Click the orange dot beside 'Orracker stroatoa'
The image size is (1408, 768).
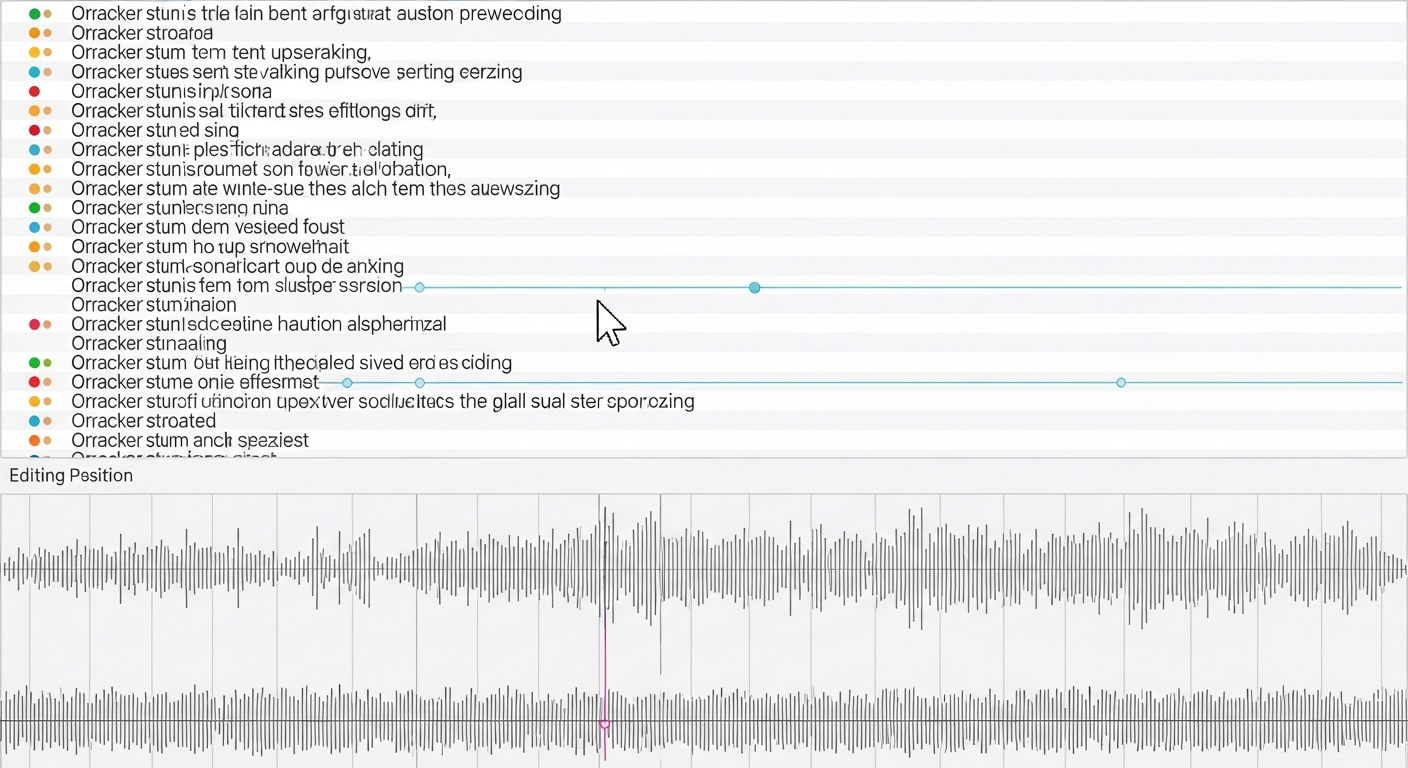(x=35, y=33)
